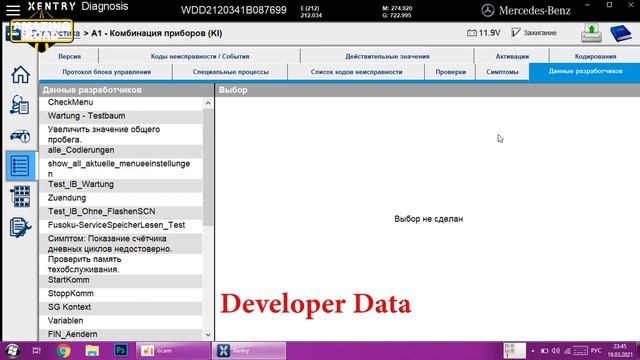Switch to the Версия tab
The width and height of the screenshot is (640, 360).
(69, 56)
